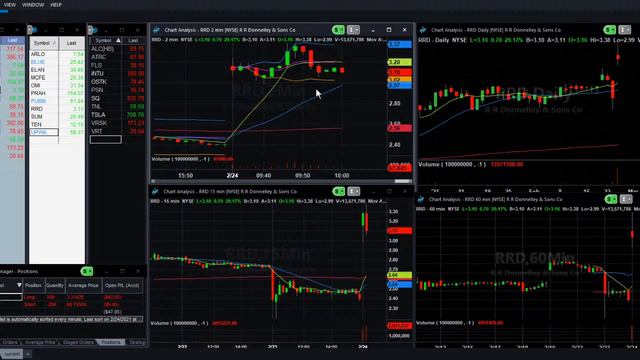Select TEN in the white watchlist
Viewport: 640px width, 360px height.
pos(36,124)
